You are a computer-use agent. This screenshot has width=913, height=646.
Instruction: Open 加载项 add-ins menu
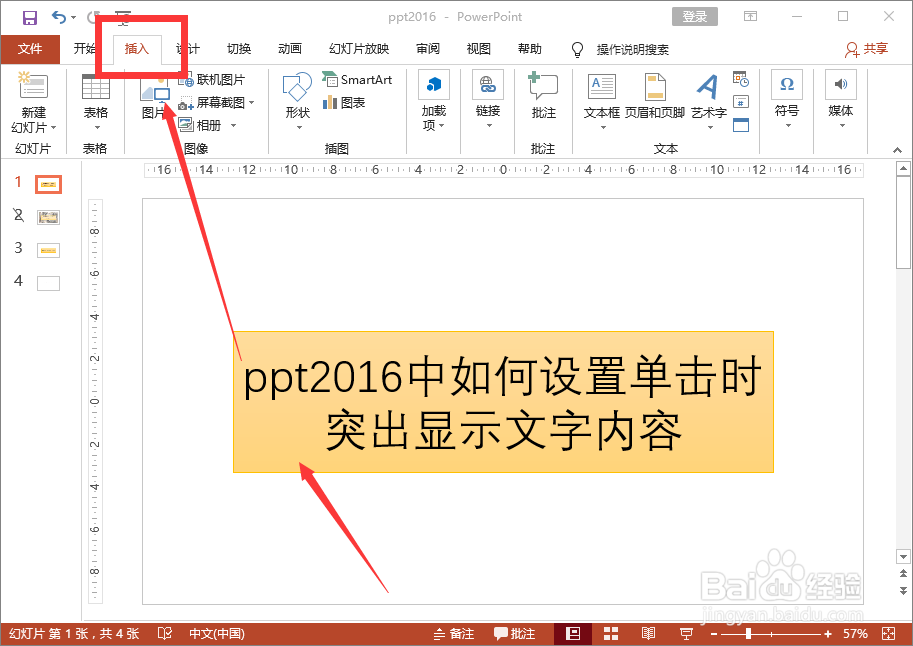[x=434, y=101]
